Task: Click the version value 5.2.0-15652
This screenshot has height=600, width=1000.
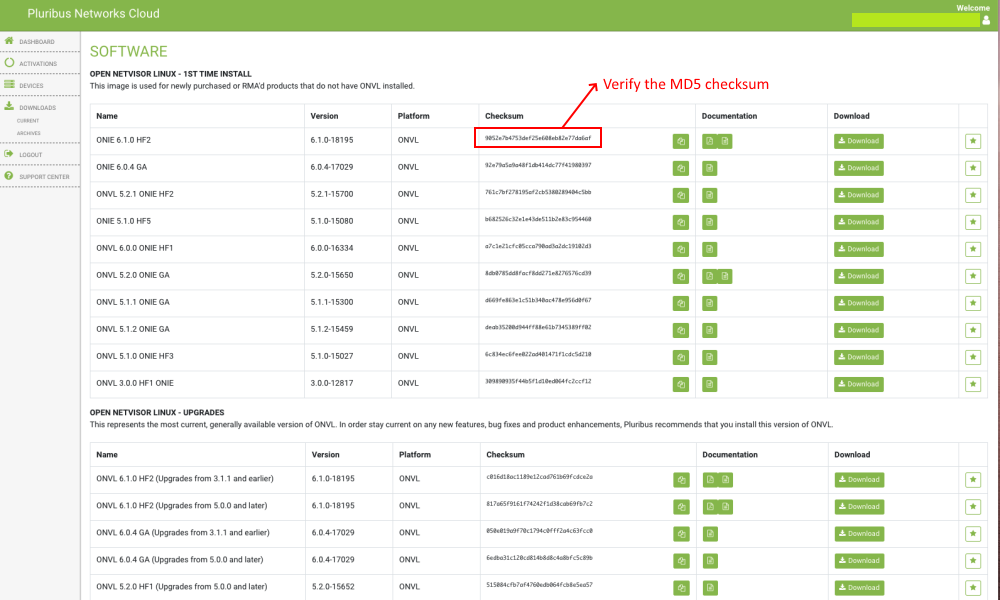Action: coord(333,587)
